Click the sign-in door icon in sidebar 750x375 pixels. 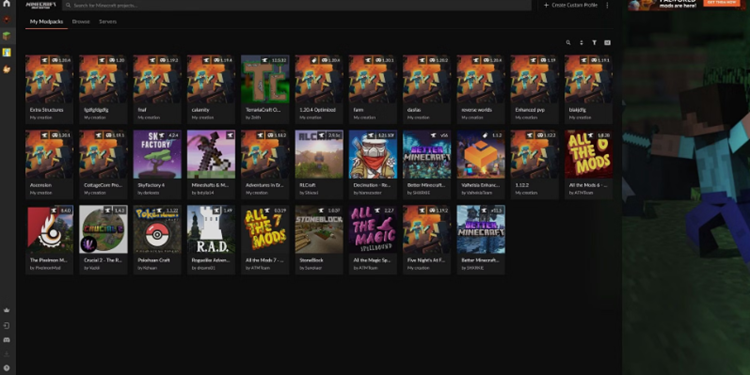[x=6, y=325]
